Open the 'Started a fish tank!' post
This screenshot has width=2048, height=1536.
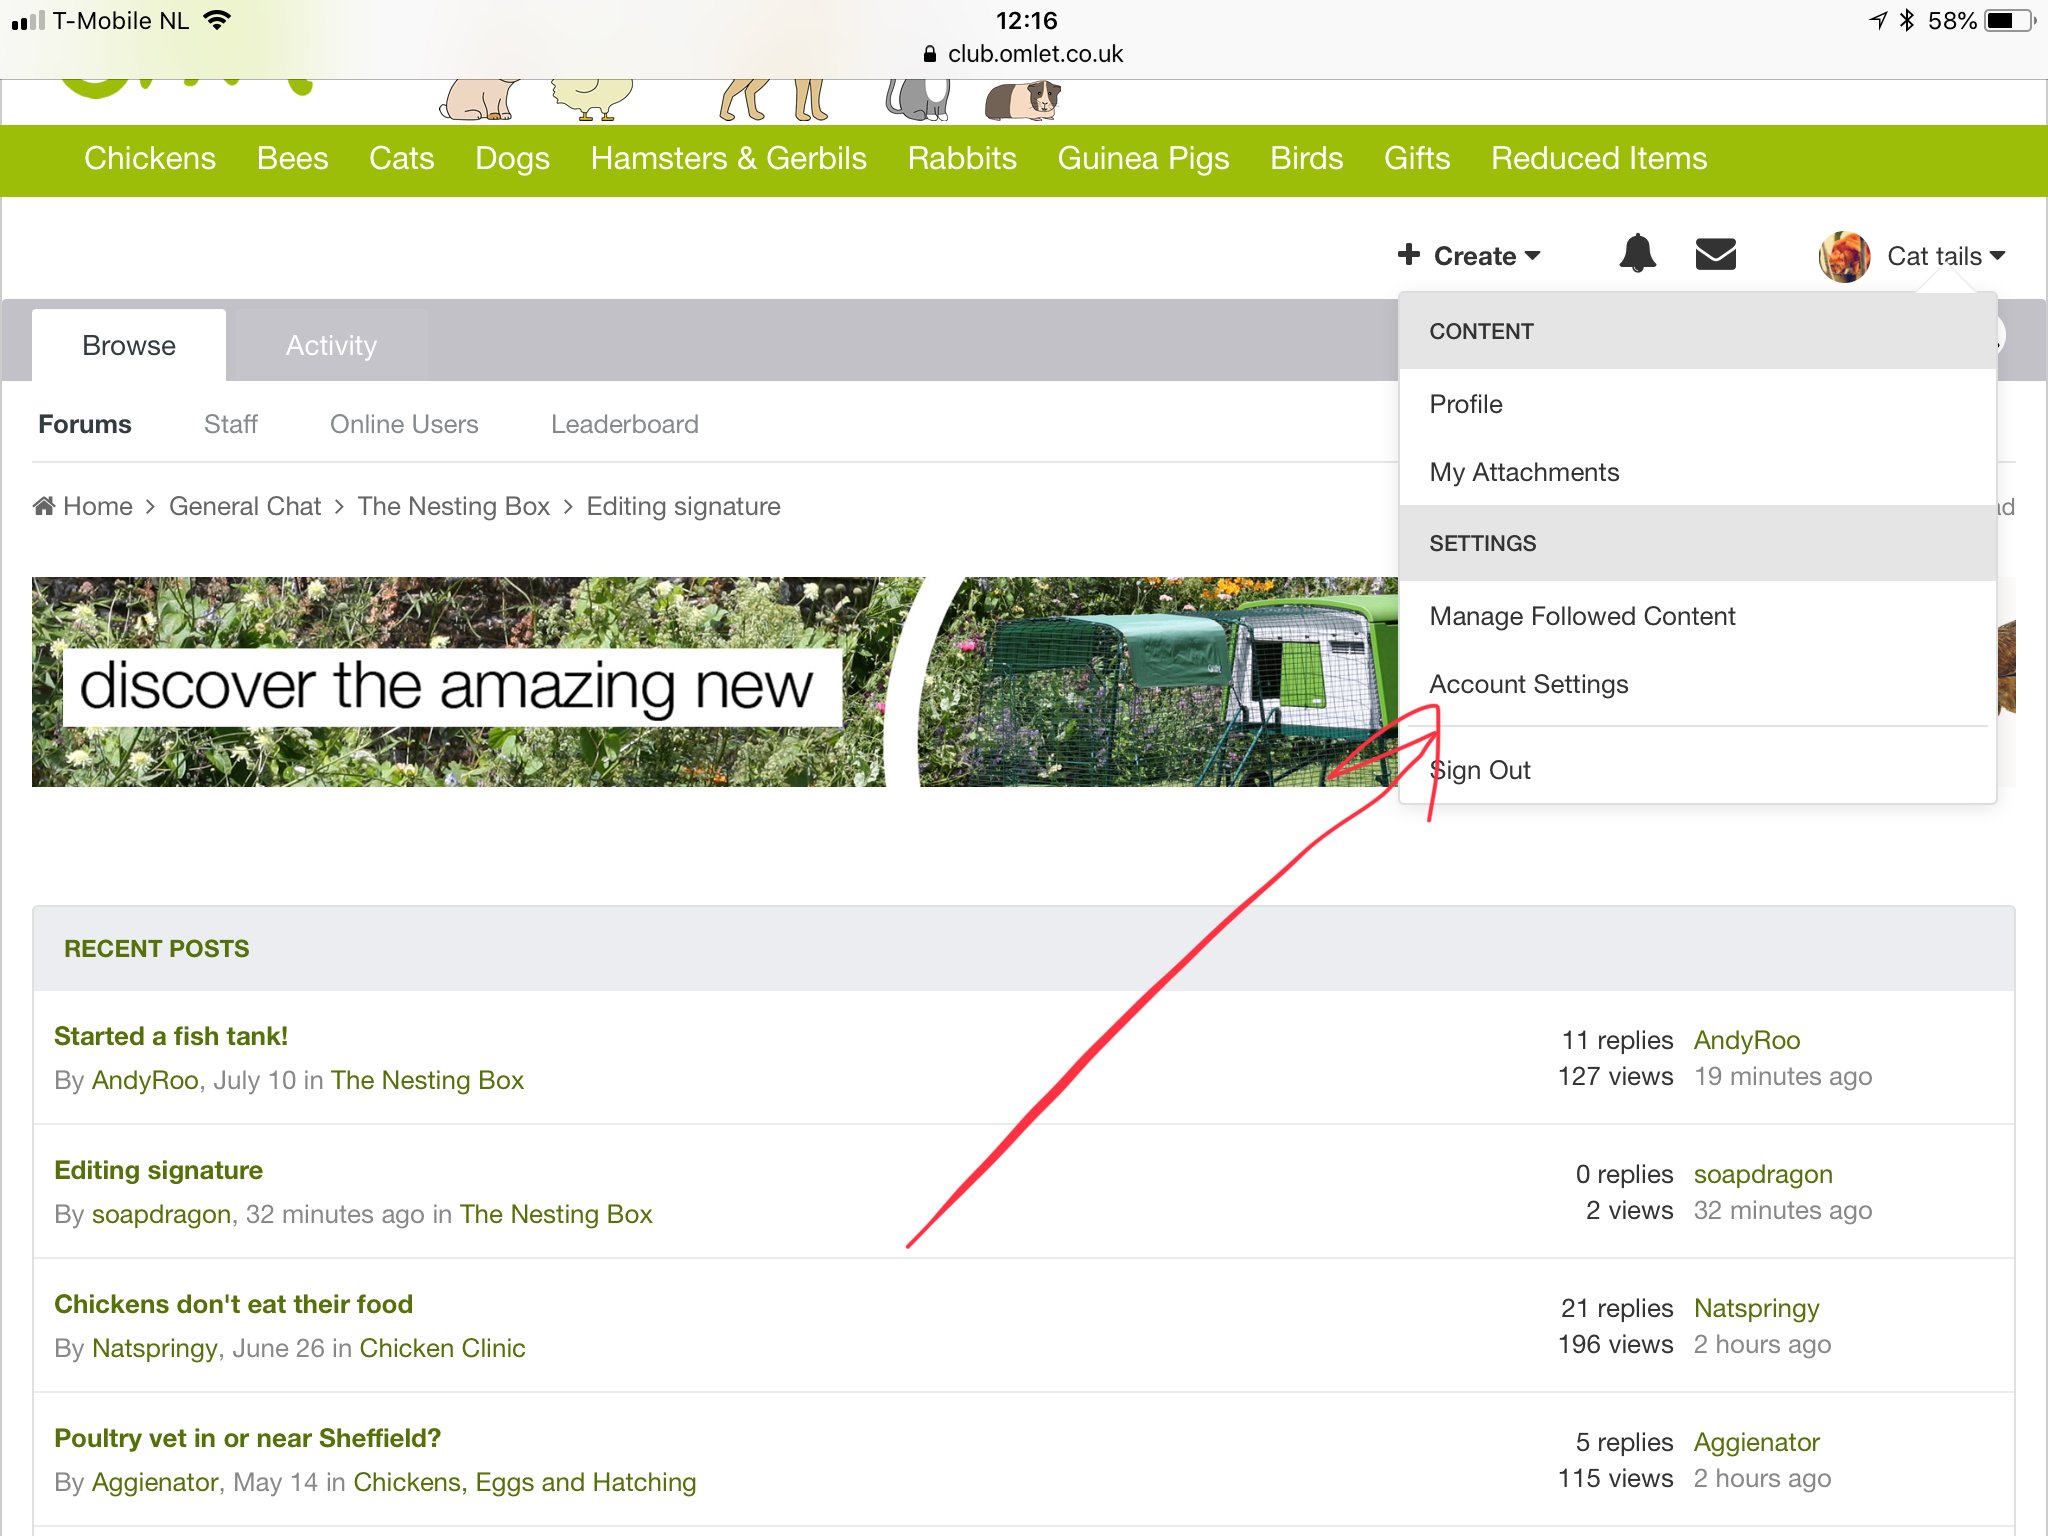click(171, 1036)
